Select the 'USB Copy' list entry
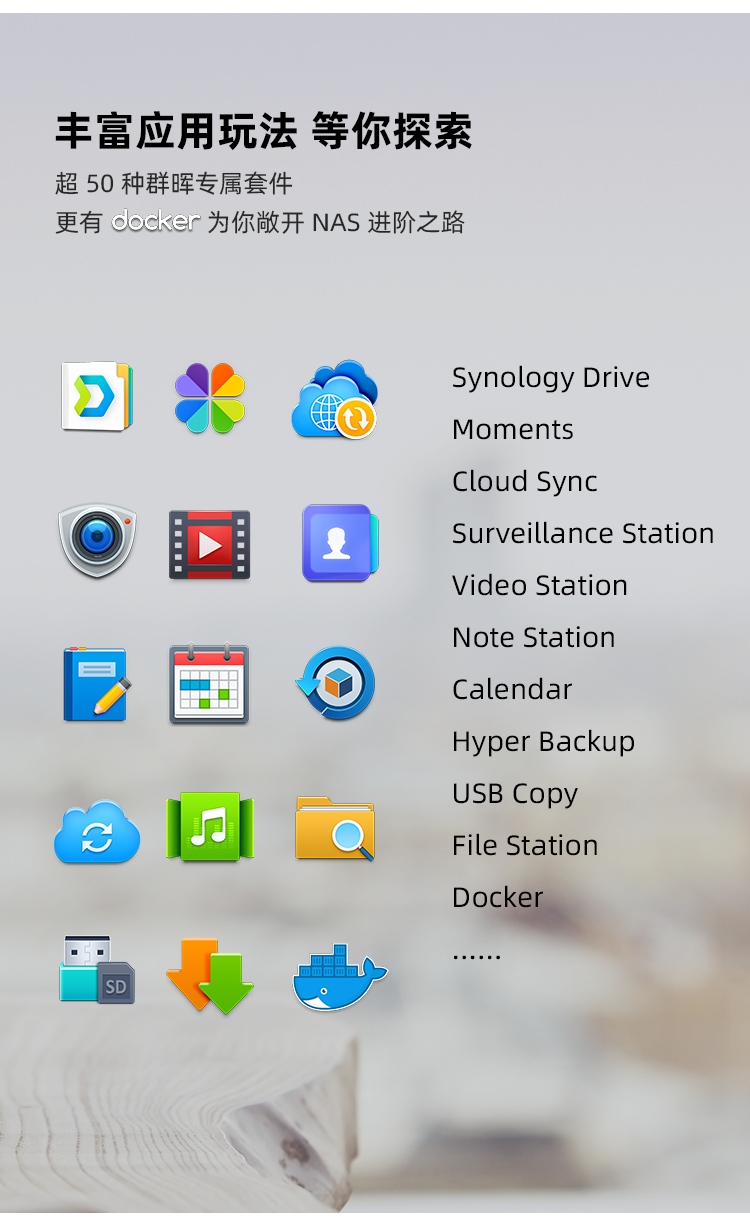The width and height of the screenshot is (750, 1225). pos(515,793)
